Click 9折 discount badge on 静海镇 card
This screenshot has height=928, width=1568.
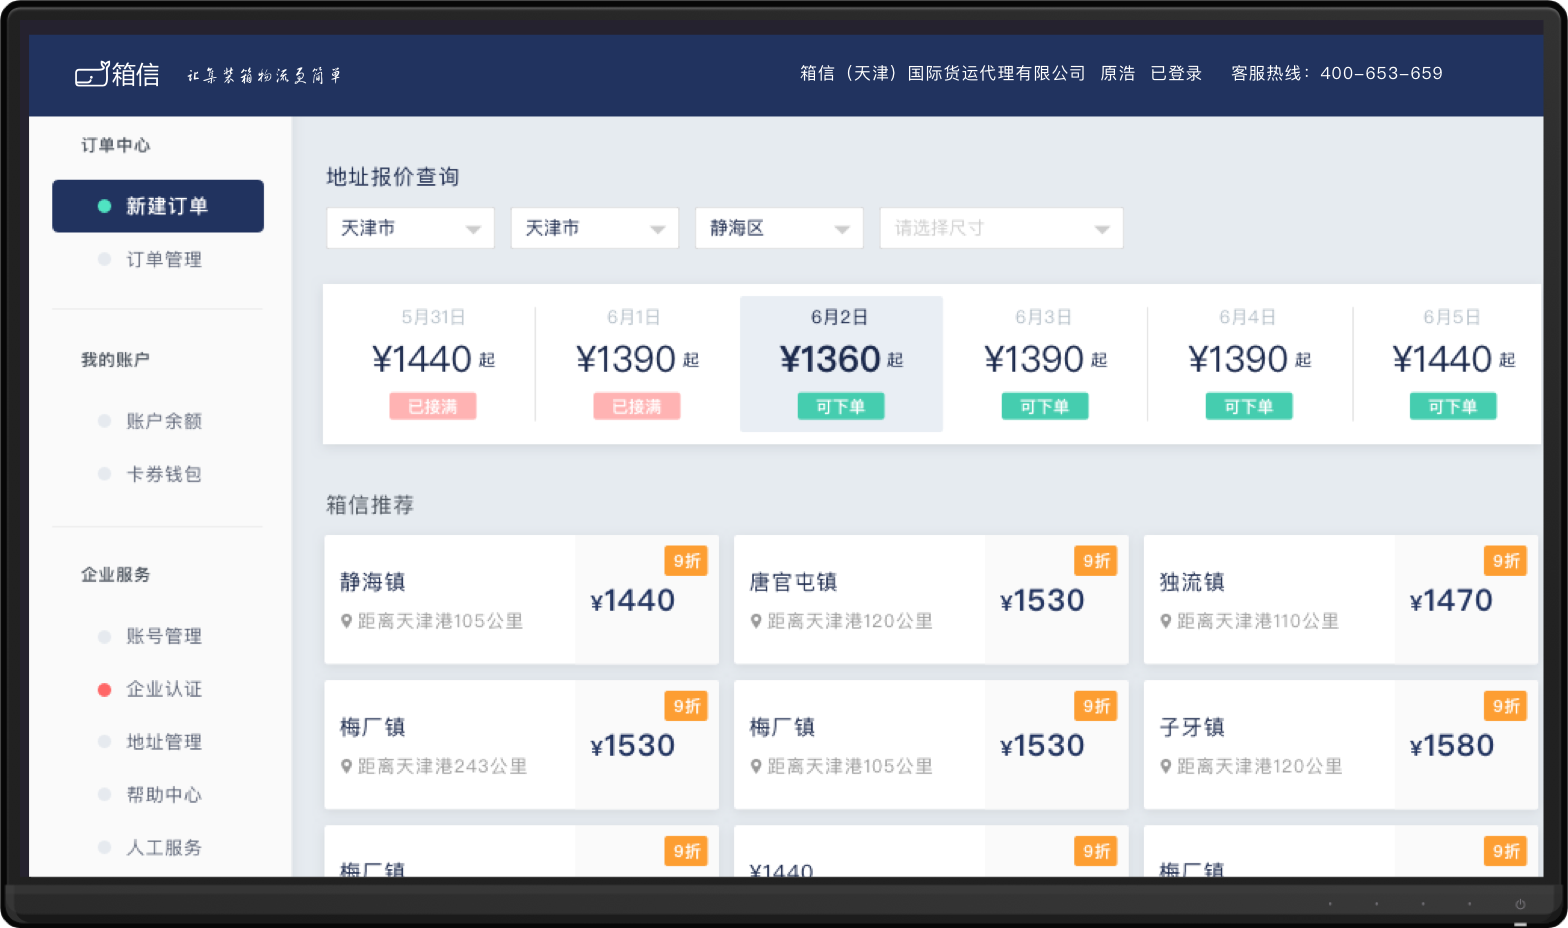coord(686,561)
